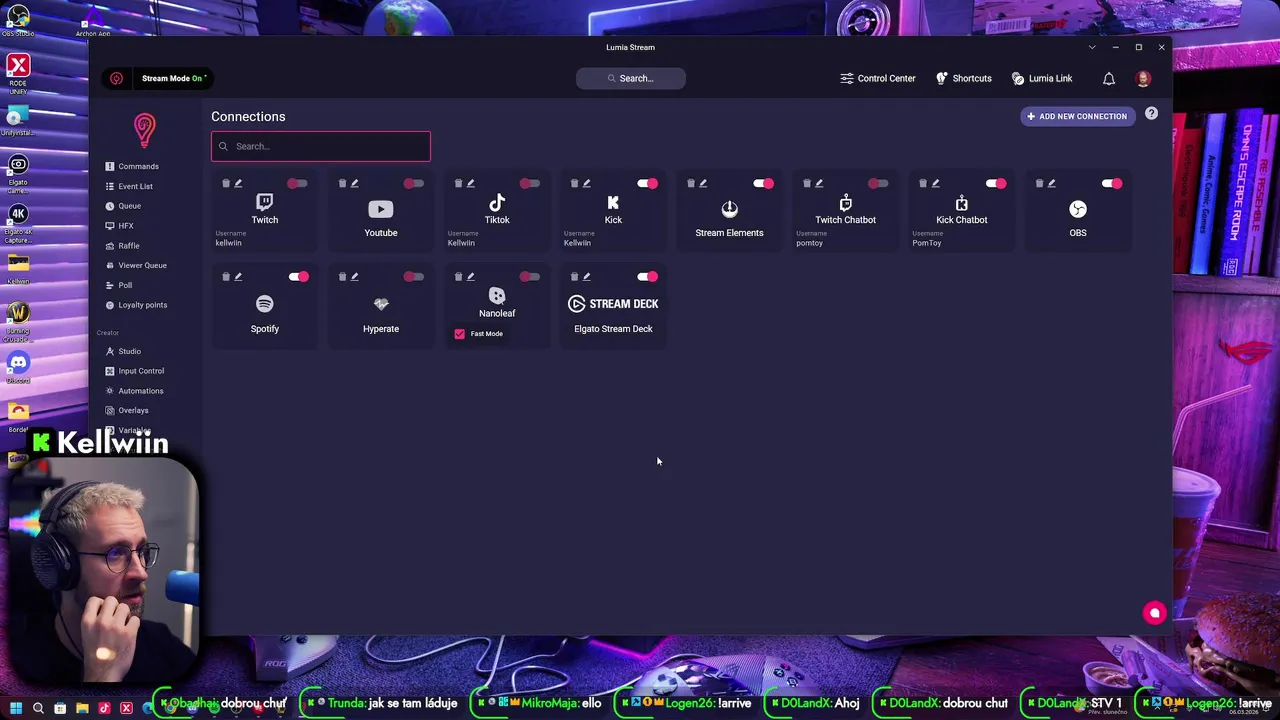Enable the Youtube connection toggle
Image resolution: width=1280 pixels, height=720 pixels.
tap(414, 183)
